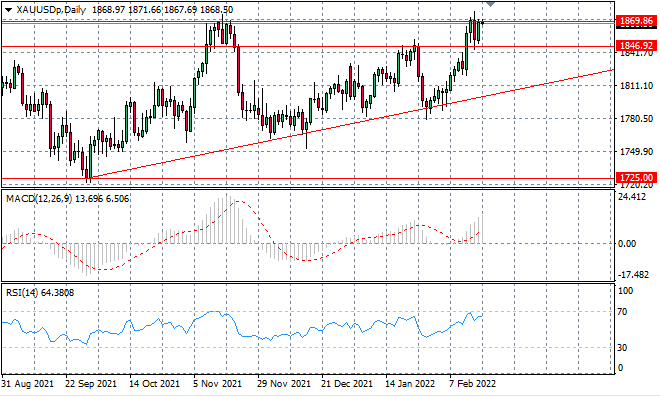Click the 1811.10 price scale value
This screenshot has height=397, width=660.
(637, 86)
